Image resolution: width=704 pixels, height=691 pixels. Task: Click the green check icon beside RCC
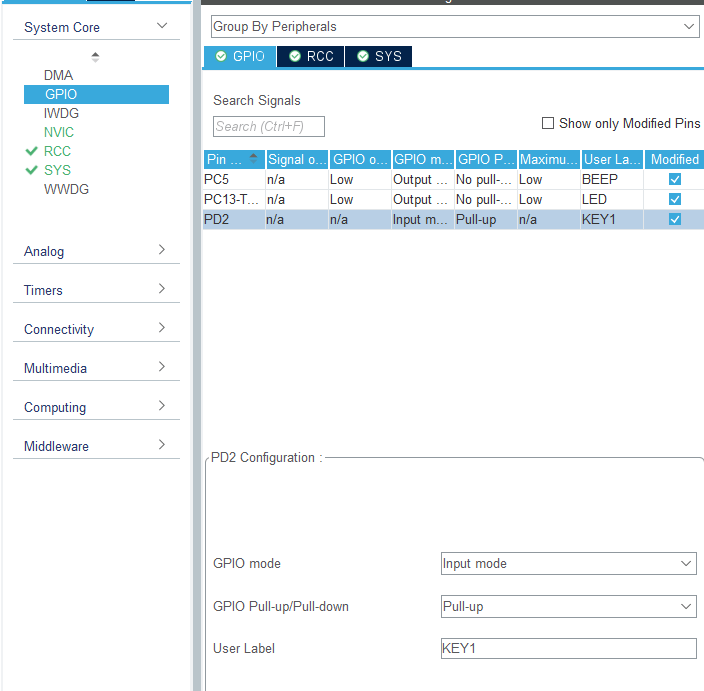[31, 151]
